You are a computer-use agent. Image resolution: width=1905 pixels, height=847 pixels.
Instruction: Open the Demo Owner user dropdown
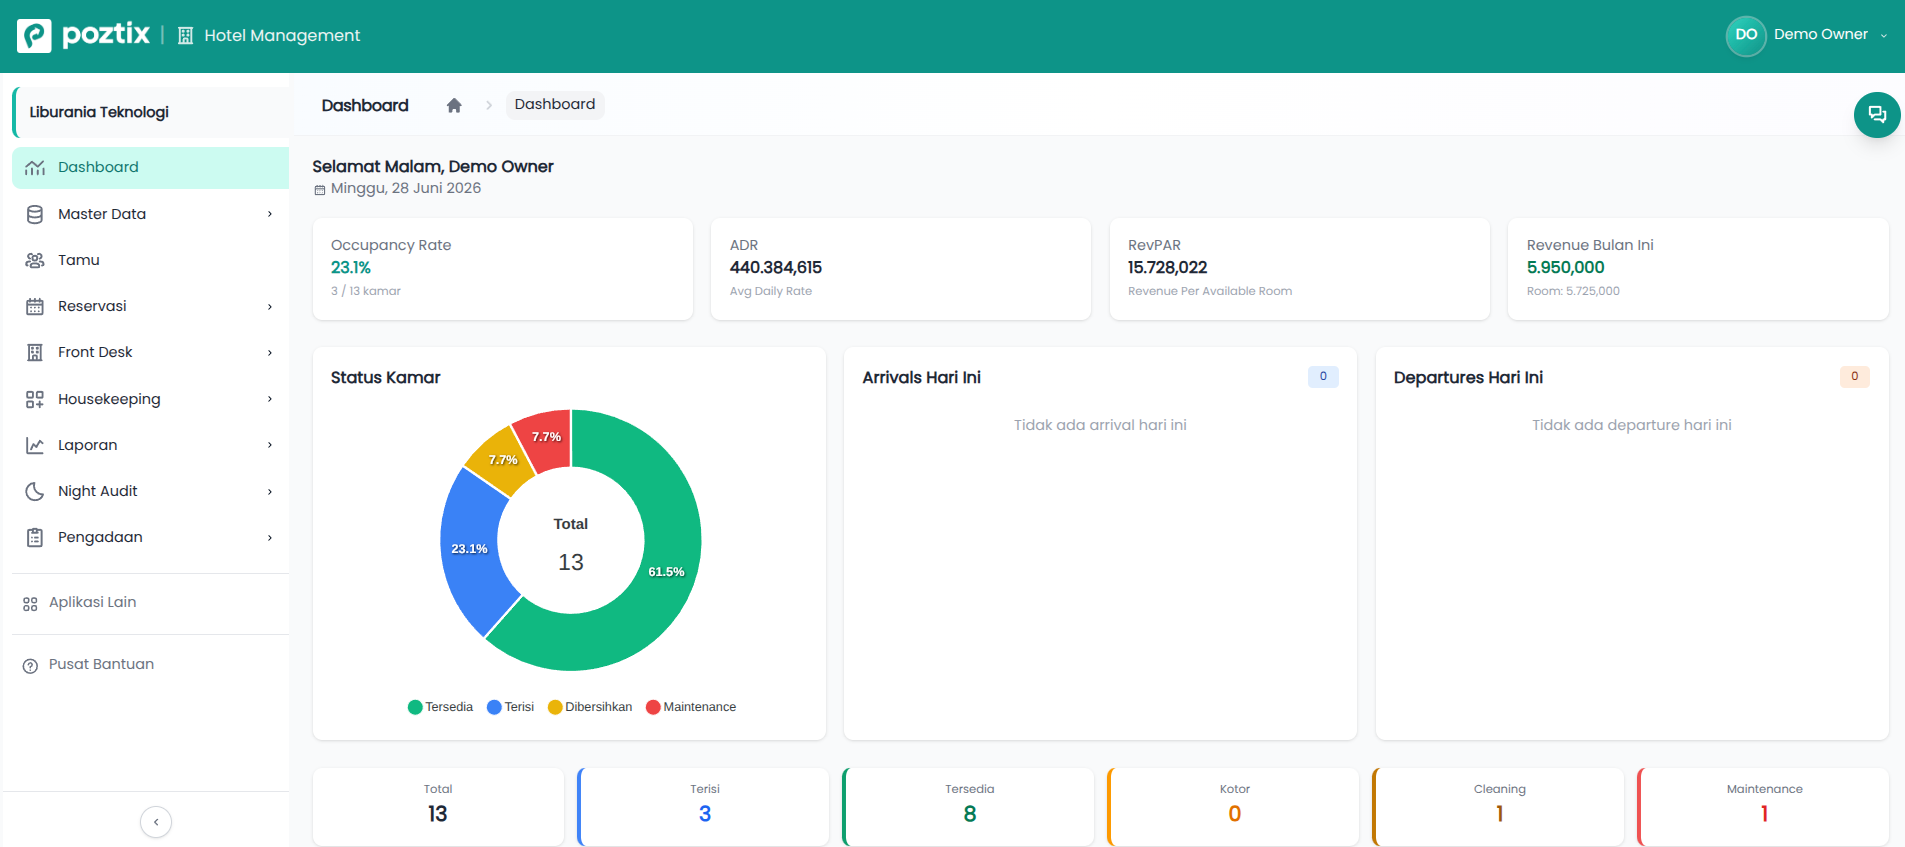point(1808,35)
